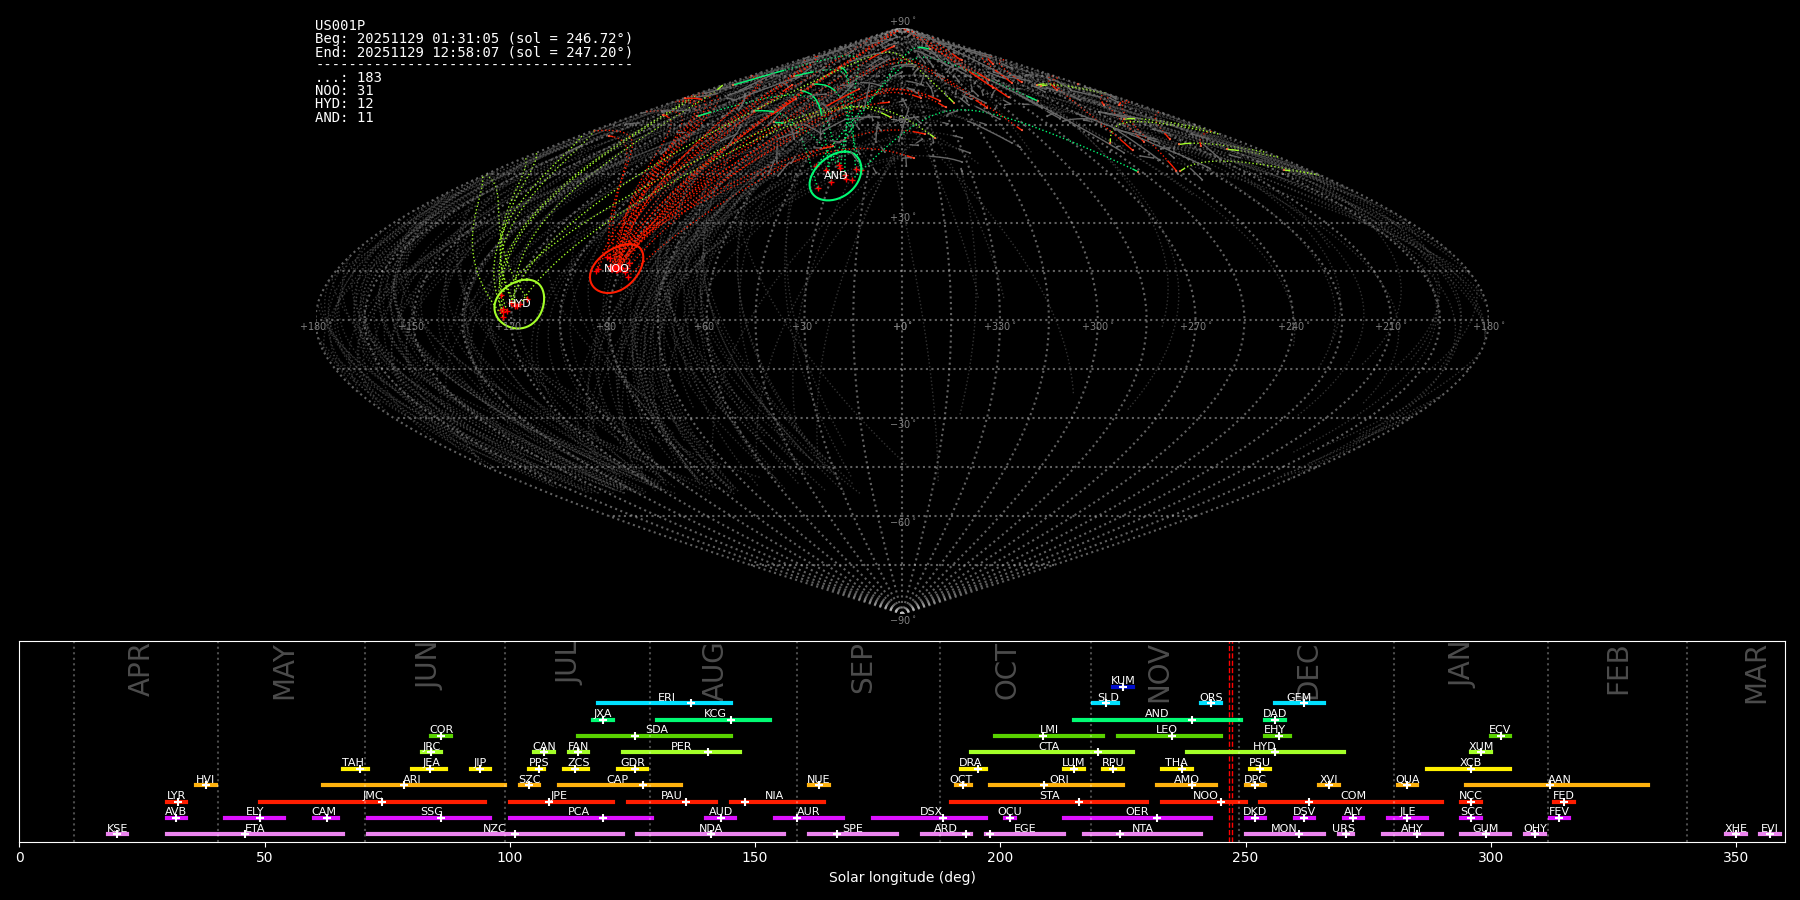
Task: Select the SSG shower label
Action: pos(431,812)
